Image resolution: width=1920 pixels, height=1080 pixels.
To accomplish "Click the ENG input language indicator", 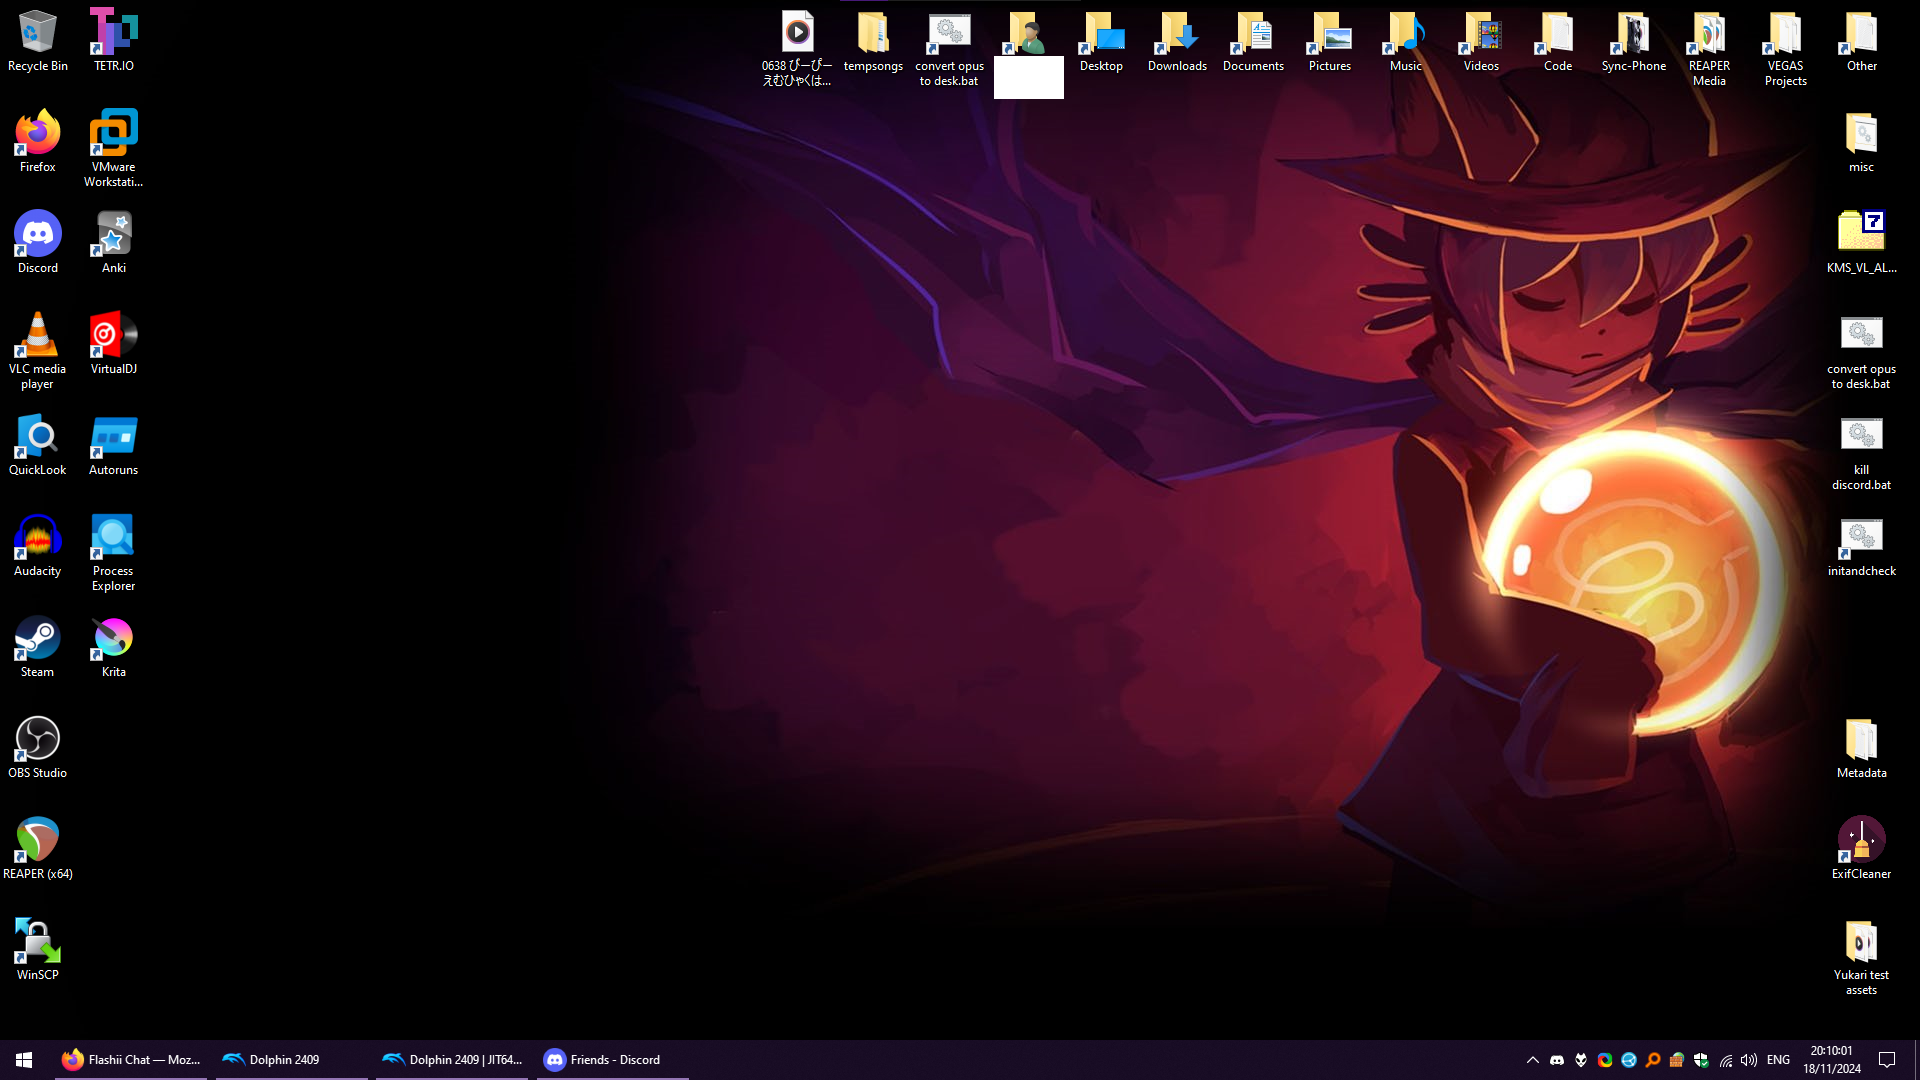I will (1778, 1060).
